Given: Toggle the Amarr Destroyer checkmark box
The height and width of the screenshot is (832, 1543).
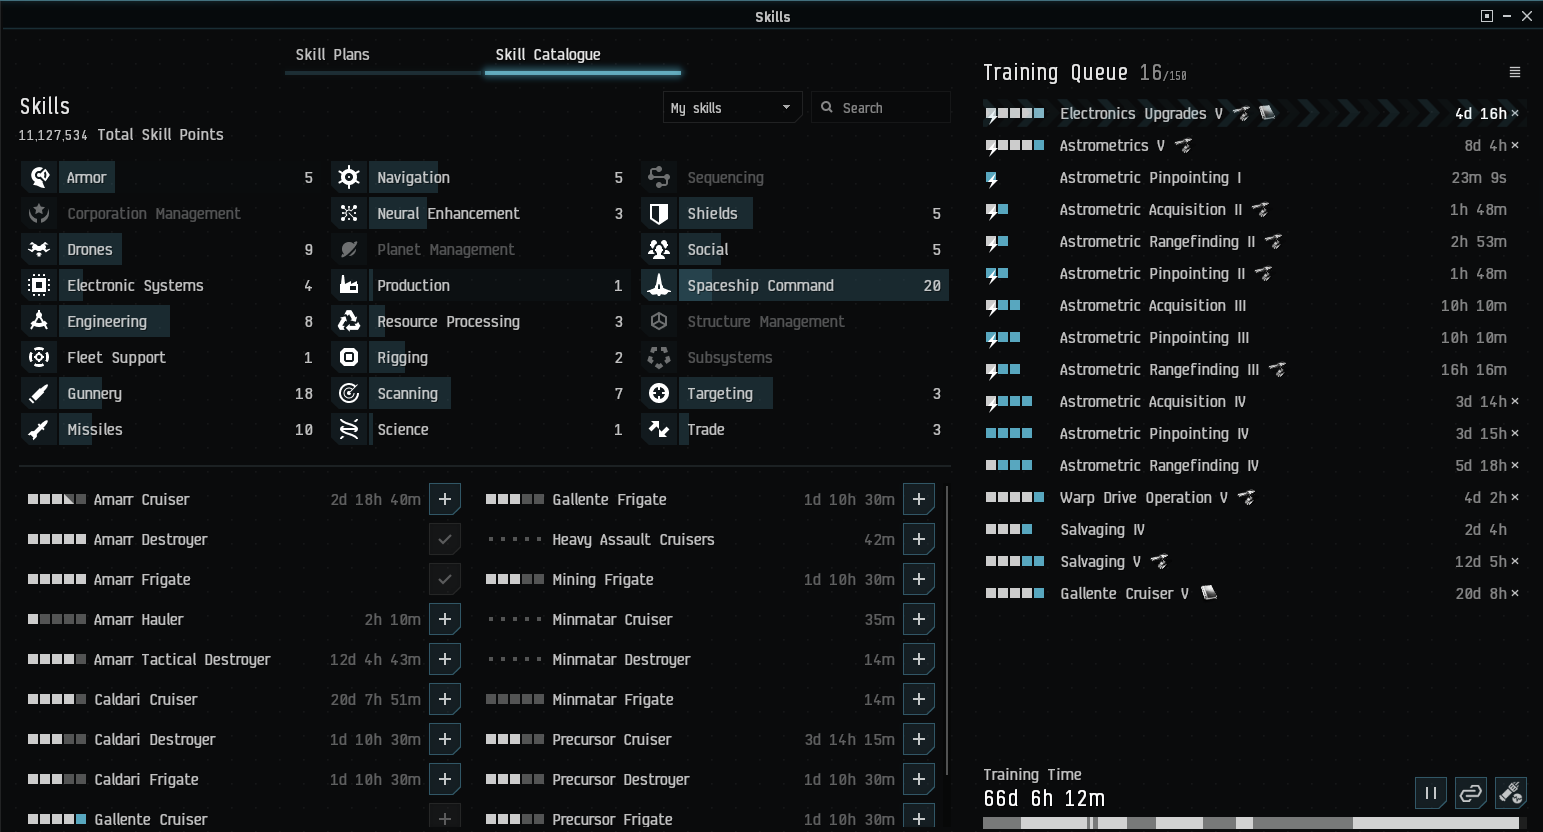Looking at the screenshot, I should pos(445,539).
